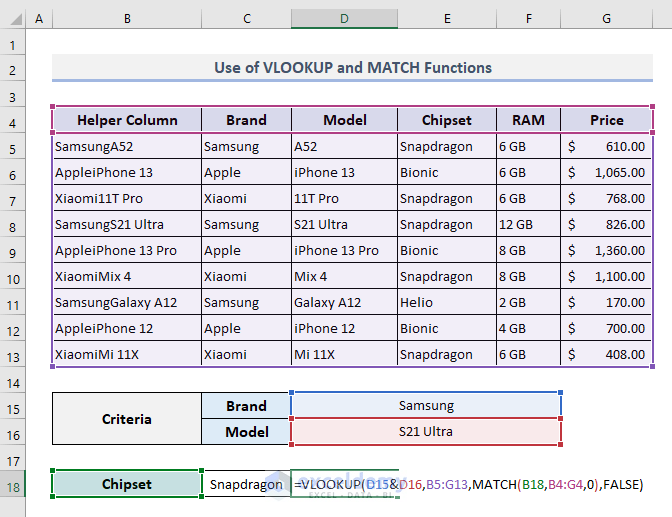Select RAM cell '4 GB'
The height and width of the screenshot is (517, 672).
[x=528, y=328]
